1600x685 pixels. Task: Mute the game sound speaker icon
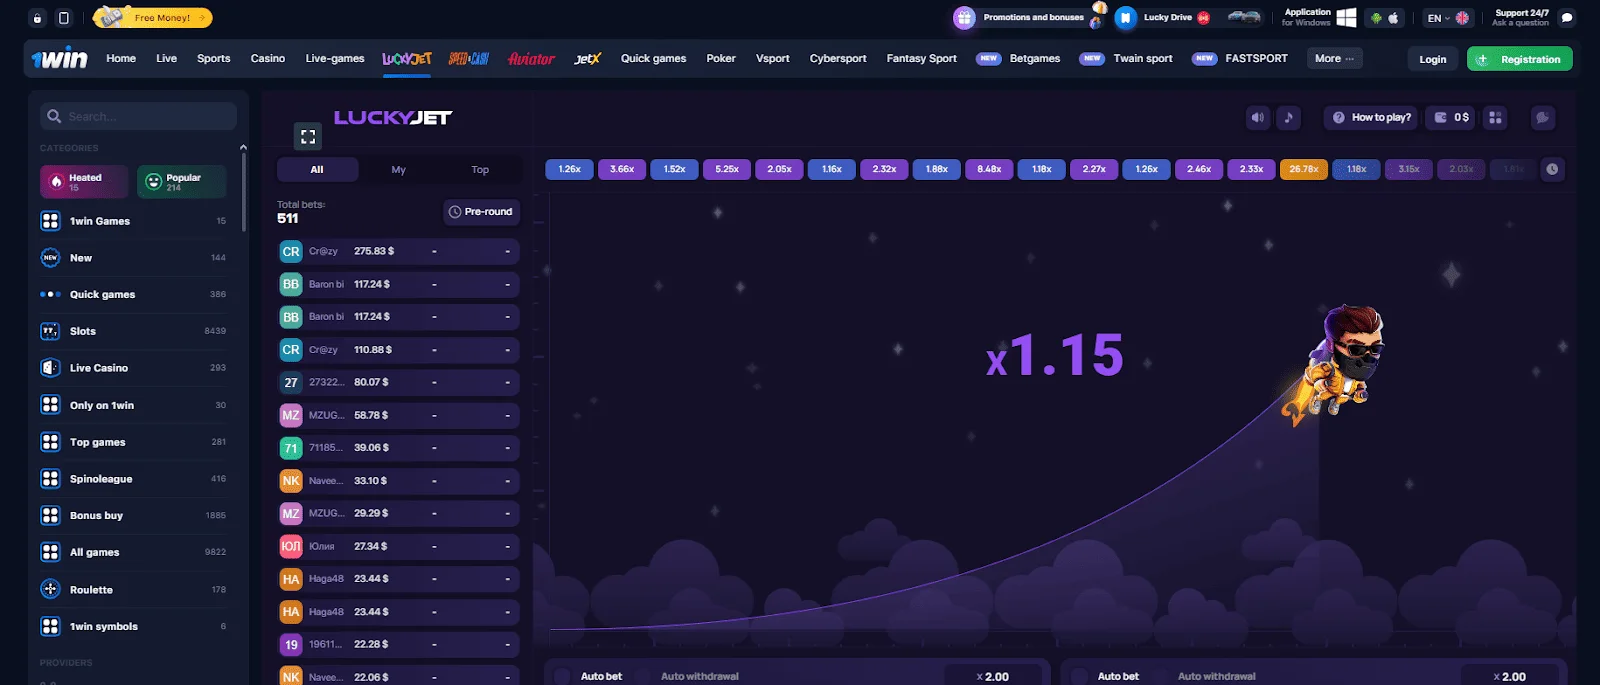pyautogui.click(x=1257, y=118)
